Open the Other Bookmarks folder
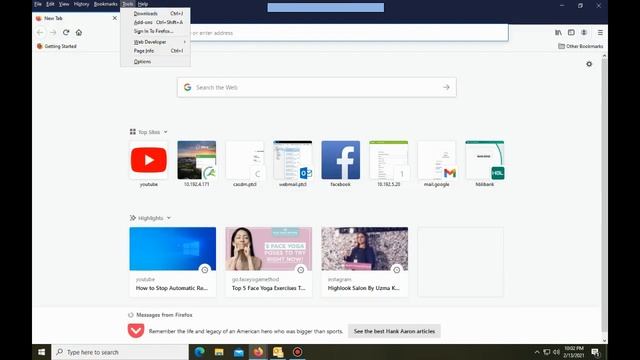This screenshot has width=640, height=360. click(x=580, y=46)
